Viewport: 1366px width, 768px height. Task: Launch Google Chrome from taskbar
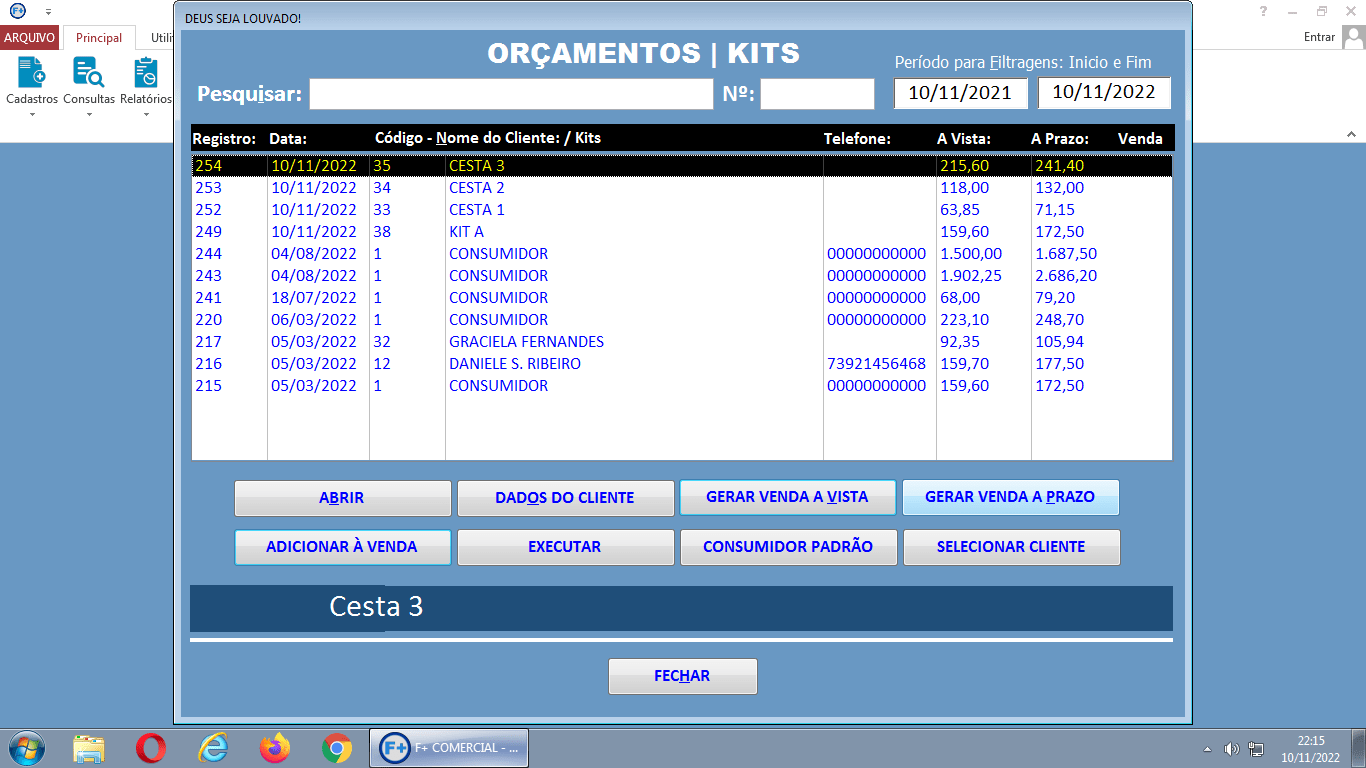[337, 748]
